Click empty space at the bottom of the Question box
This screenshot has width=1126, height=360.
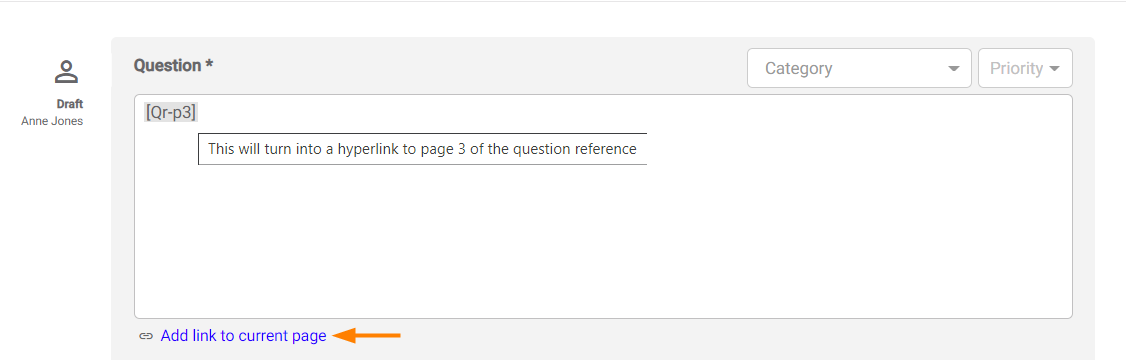(603, 287)
